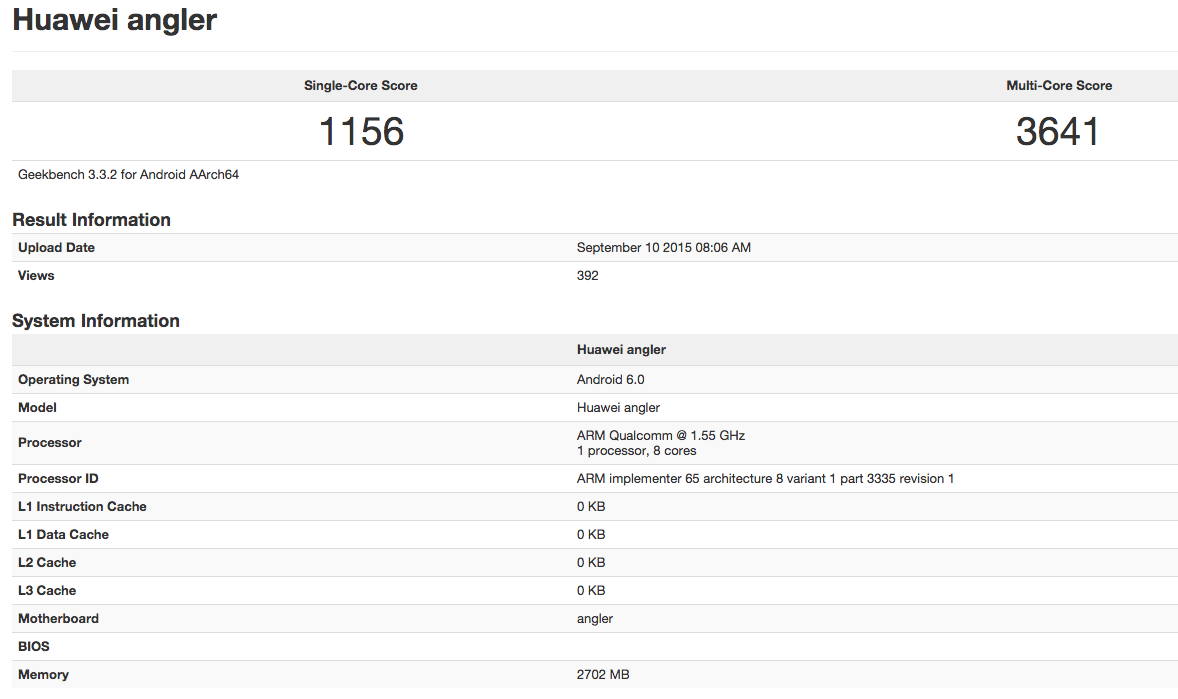Select the 'Android 6.0' value
The height and width of the screenshot is (699, 1178).
[x=611, y=380]
